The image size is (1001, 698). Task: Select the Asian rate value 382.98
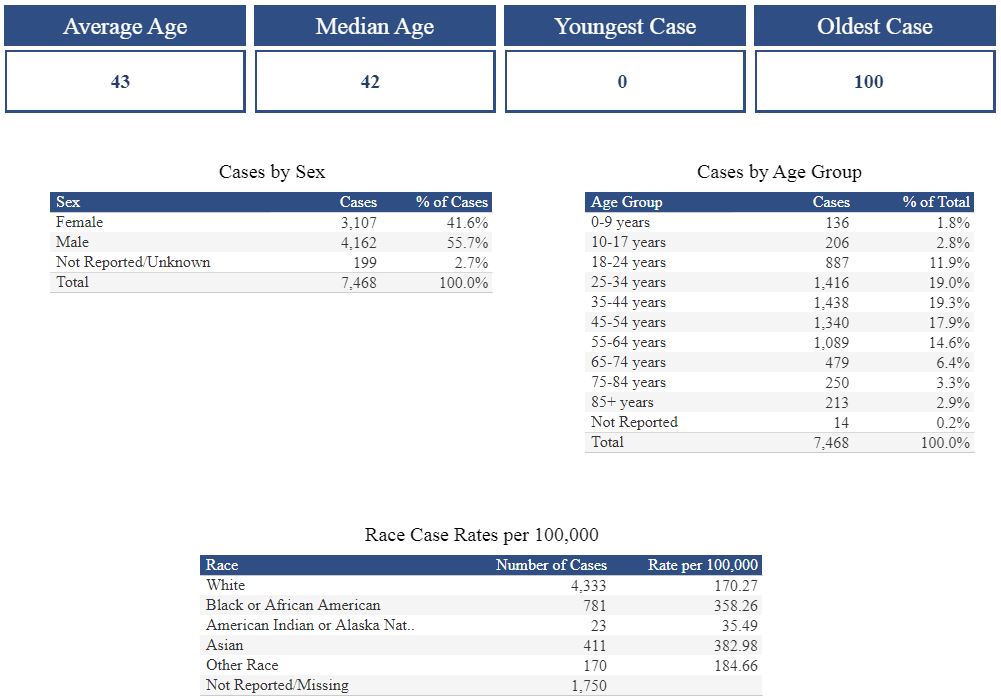pyautogui.click(x=736, y=645)
